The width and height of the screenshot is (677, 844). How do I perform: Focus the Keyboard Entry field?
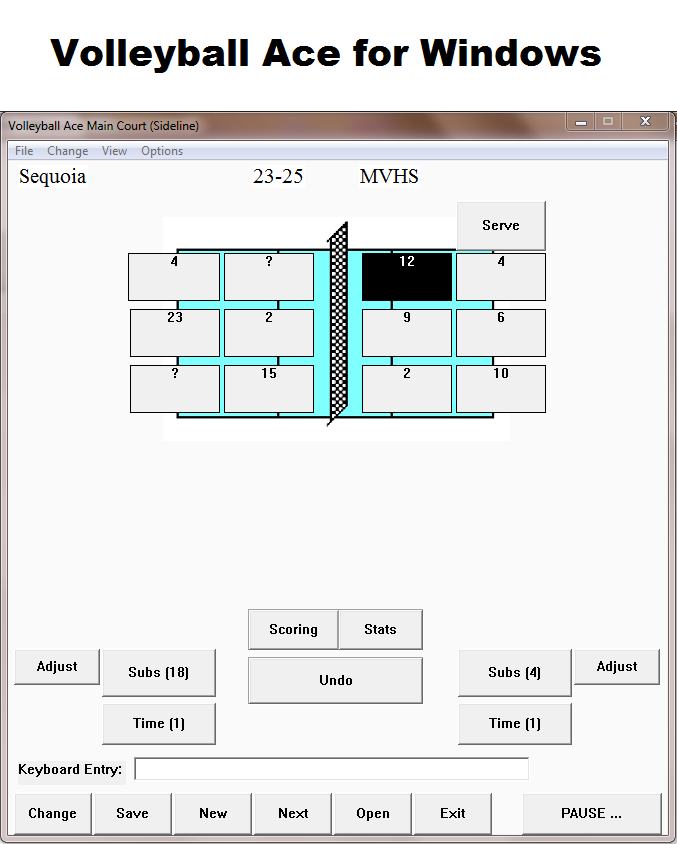coord(332,769)
